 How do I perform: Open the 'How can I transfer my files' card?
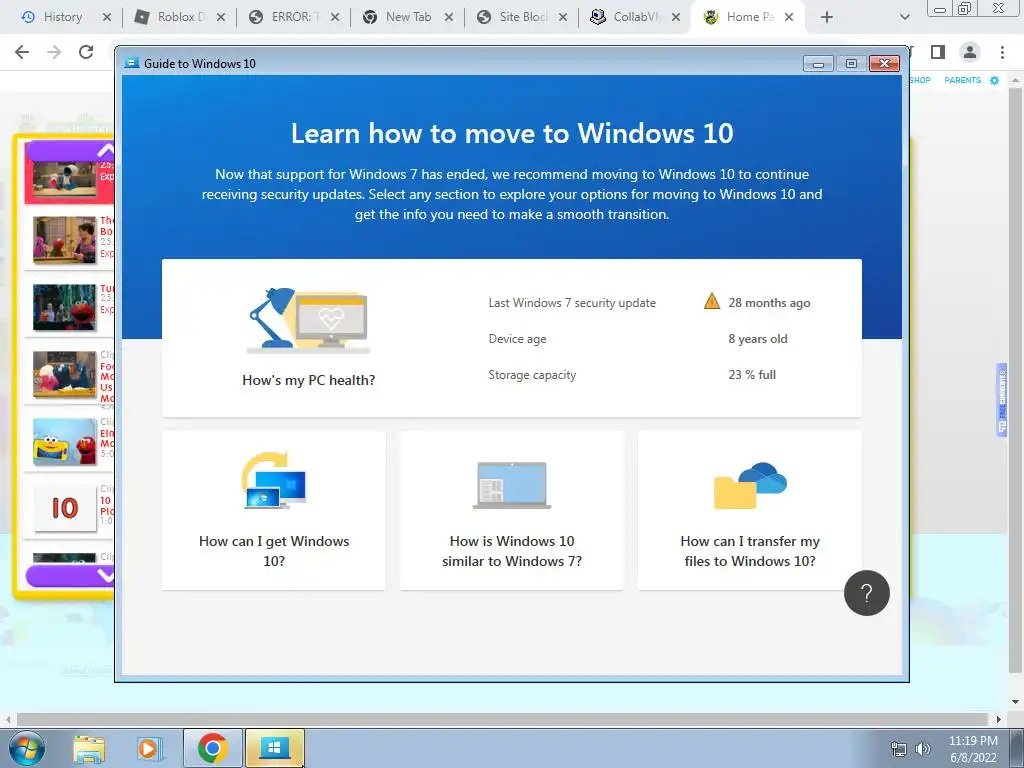point(750,510)
